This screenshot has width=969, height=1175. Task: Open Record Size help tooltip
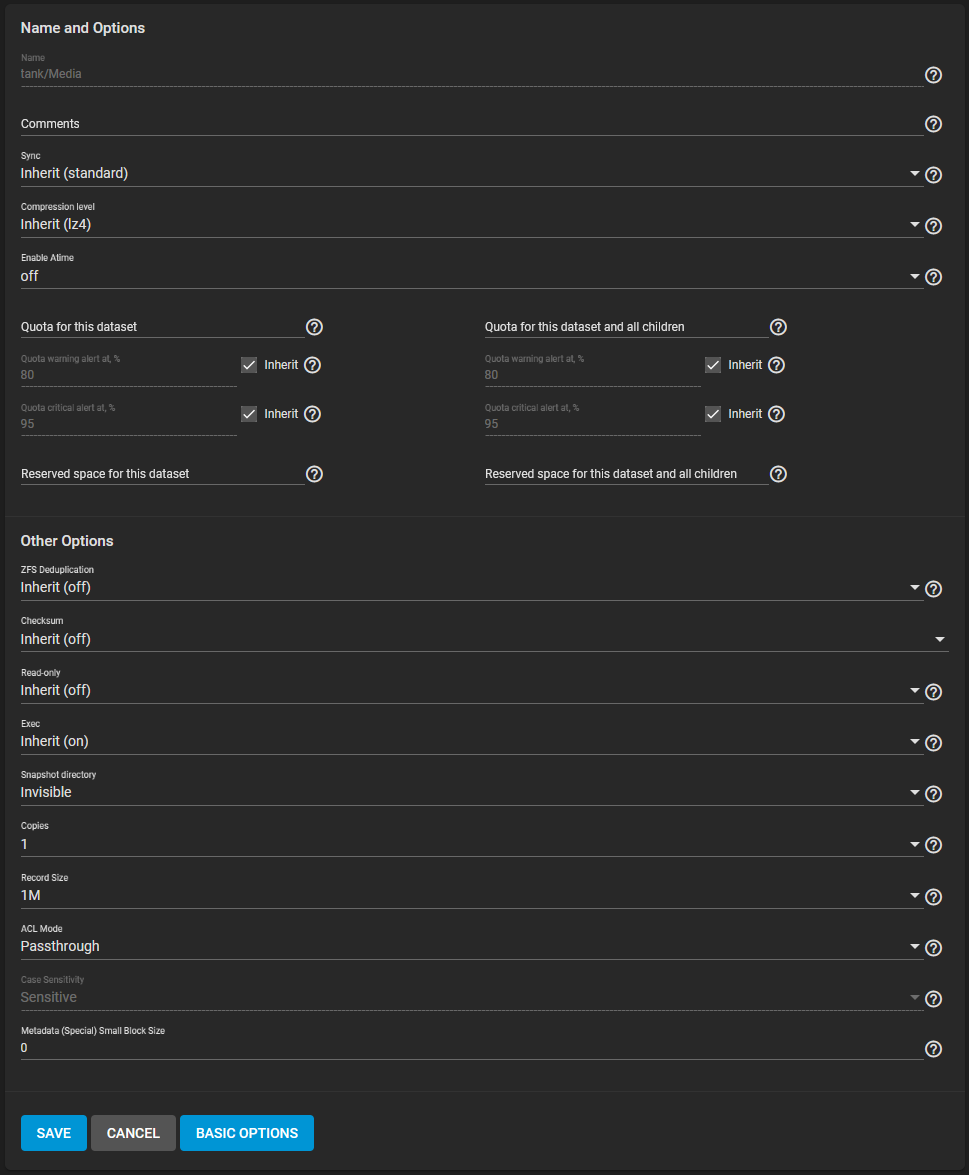tap(933, 897)
